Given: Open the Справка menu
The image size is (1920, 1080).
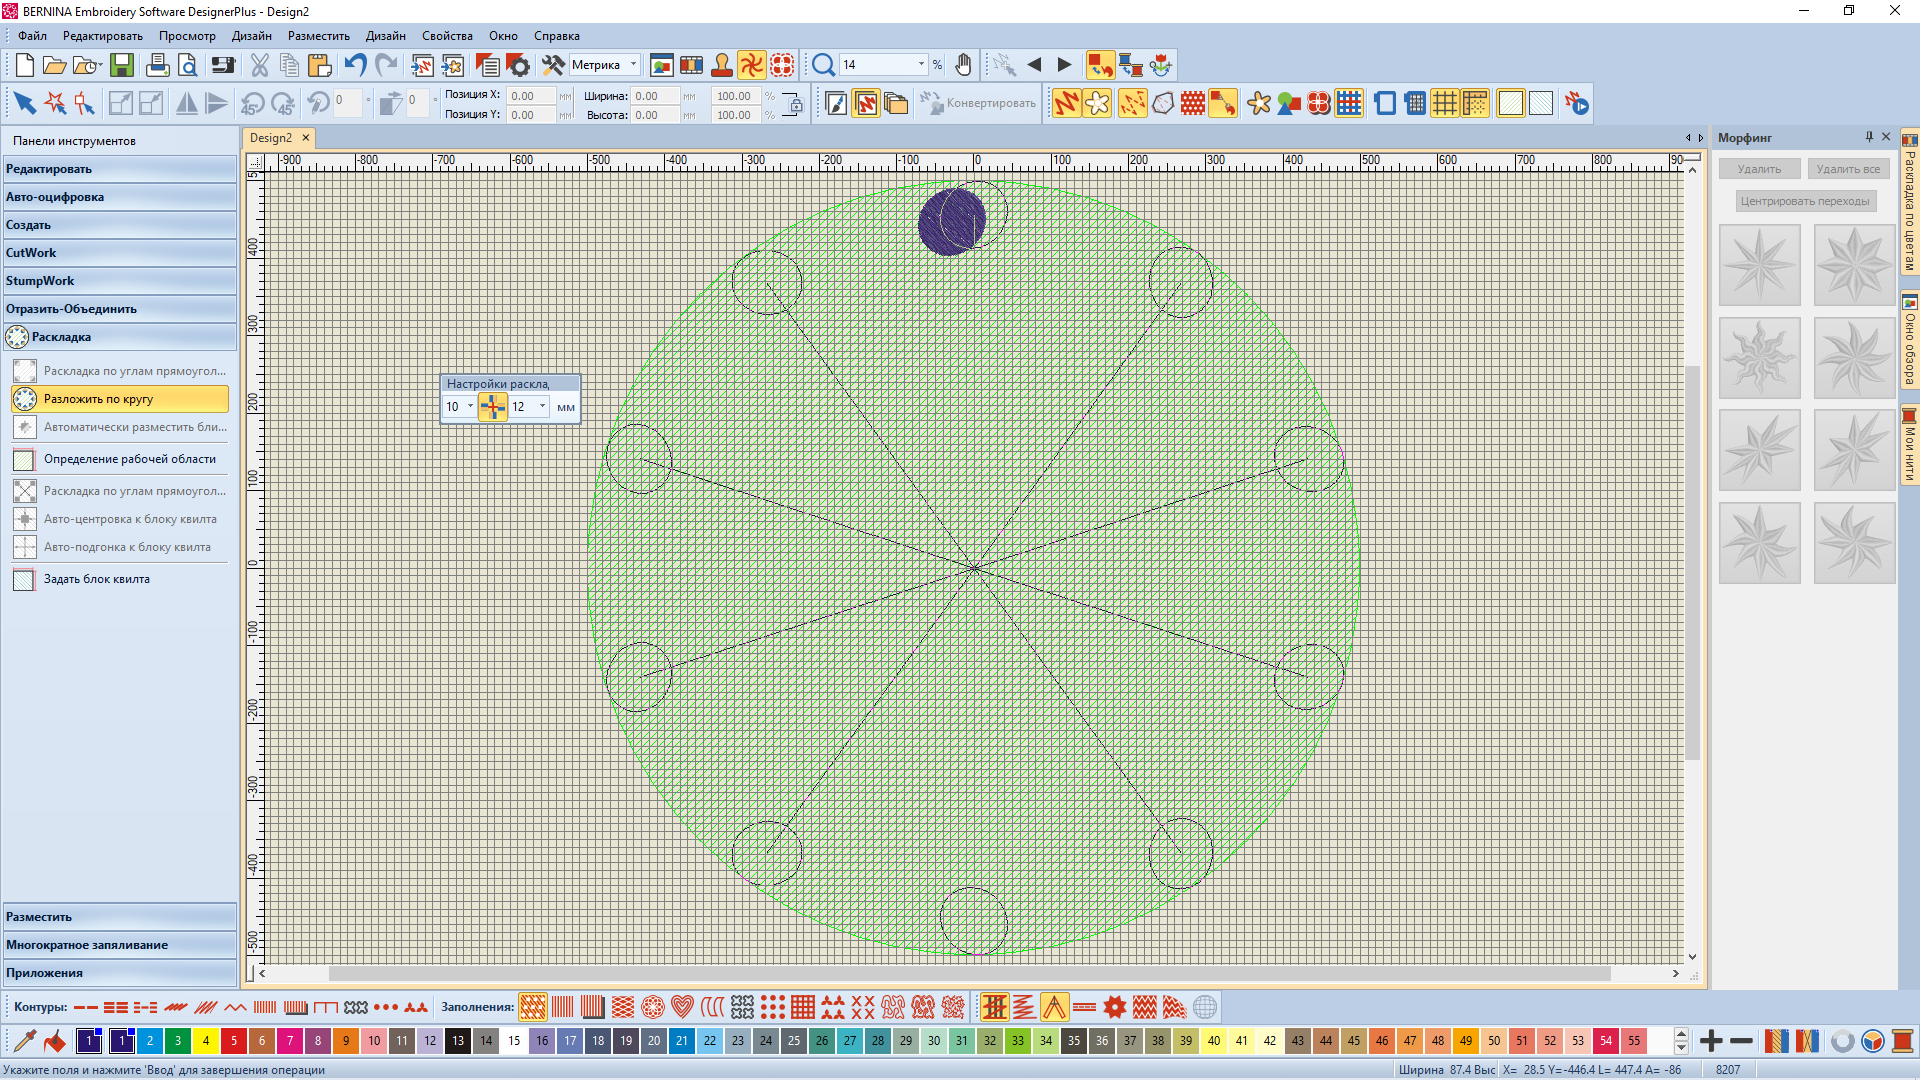Looking at the screenshot, I should click(556, 36).
